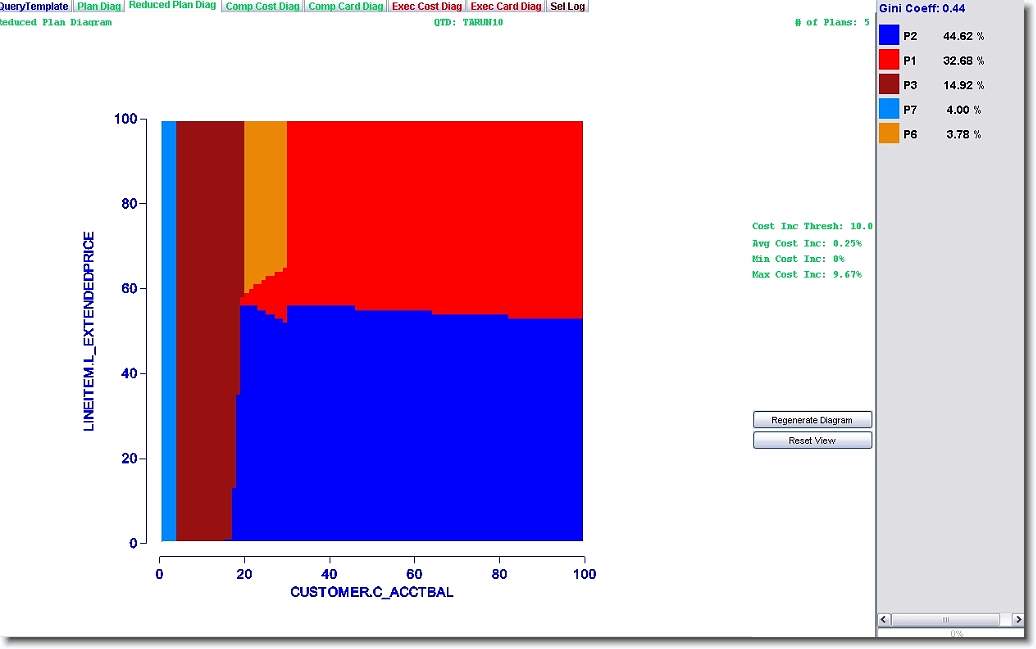Open the QueryTemplate tab
The height and width of the screenshot is (649, 1036).
(x=34, y=6)
